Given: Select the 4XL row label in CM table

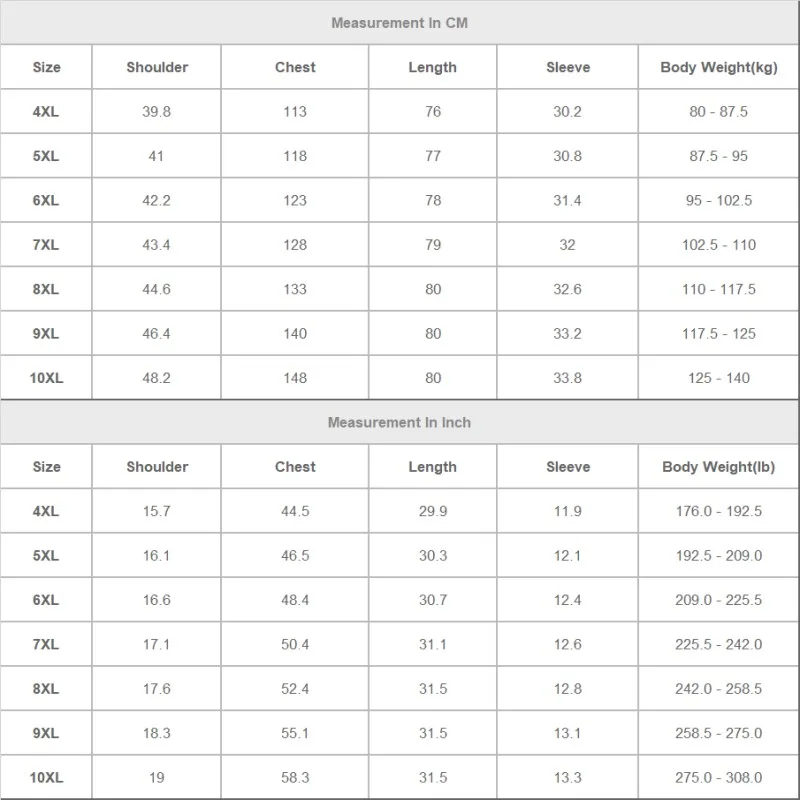Looking at the screenshot, I should pyautogui.click(x=46, y=112).
